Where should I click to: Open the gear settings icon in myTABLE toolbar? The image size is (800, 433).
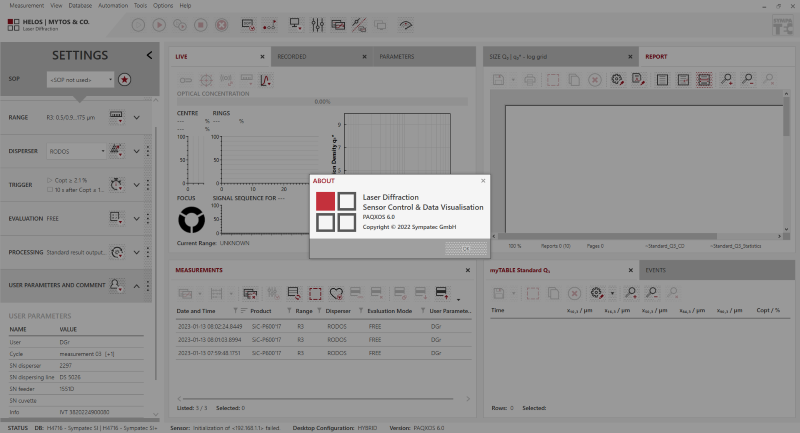point(596,293)
